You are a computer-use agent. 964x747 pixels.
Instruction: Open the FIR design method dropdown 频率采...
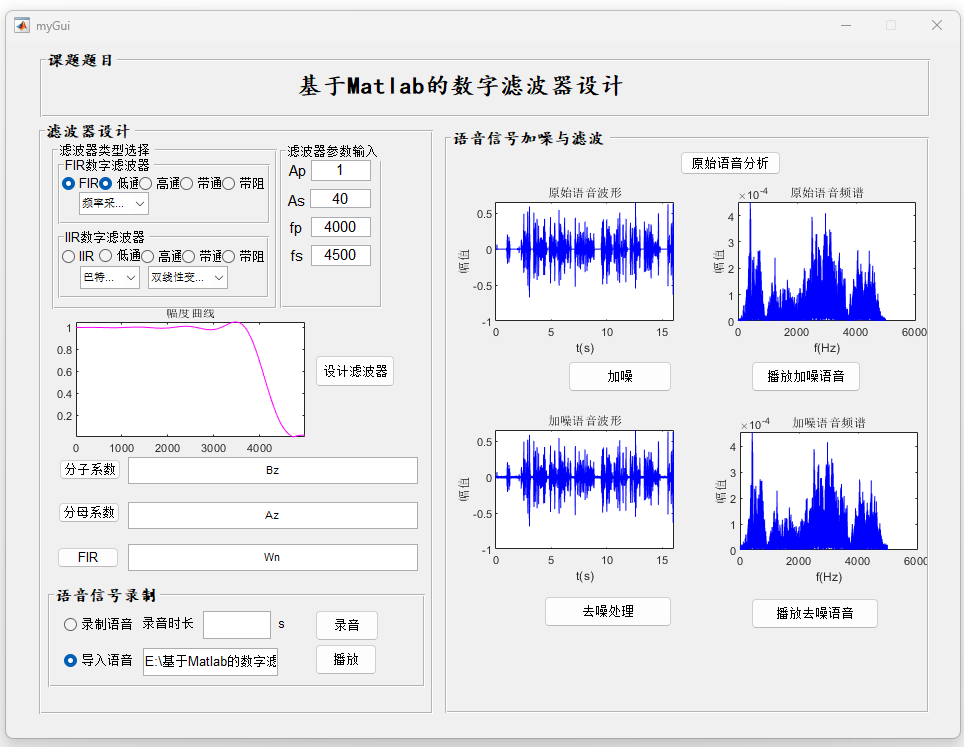pos(114,204)
